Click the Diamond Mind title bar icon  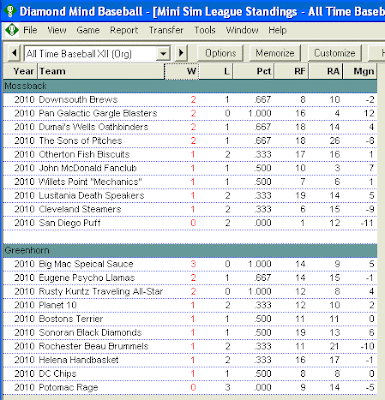point(10,11)
